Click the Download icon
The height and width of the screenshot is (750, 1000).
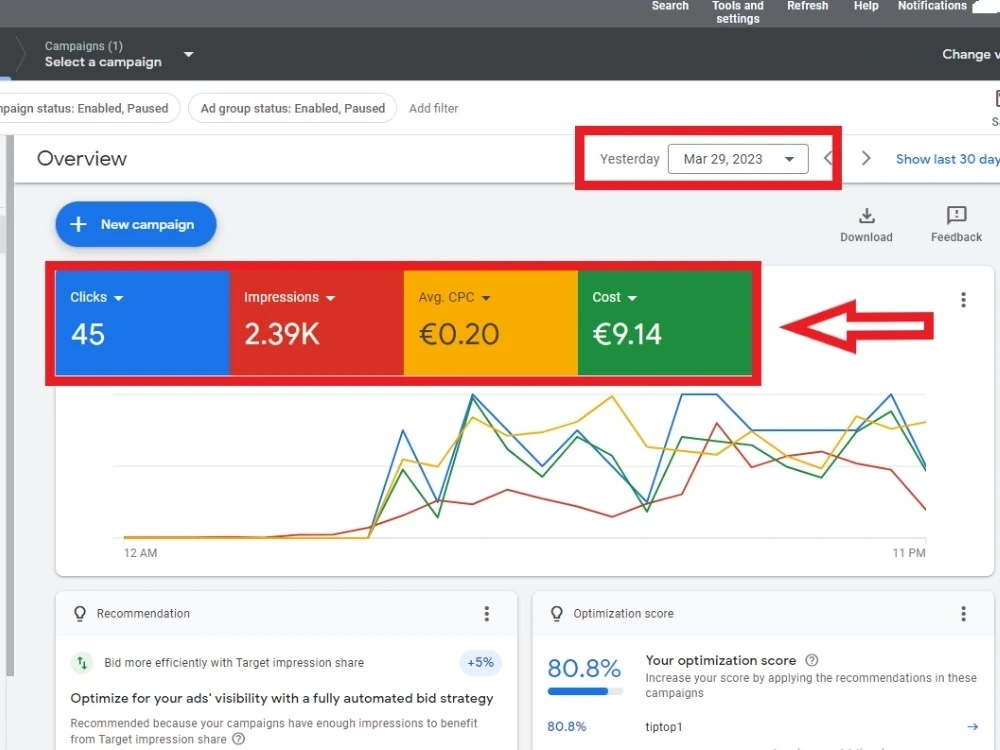coord(866,216)
